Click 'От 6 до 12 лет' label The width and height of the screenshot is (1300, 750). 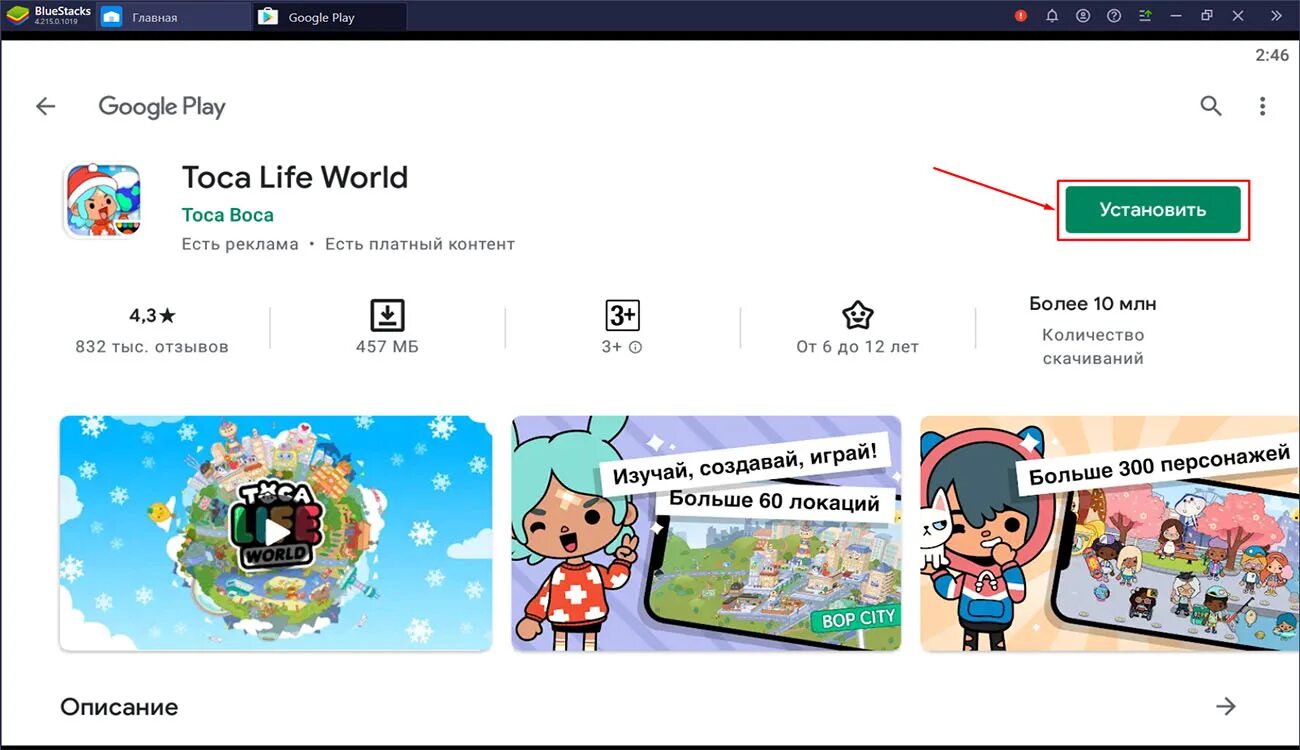click(x=857, y=347)
